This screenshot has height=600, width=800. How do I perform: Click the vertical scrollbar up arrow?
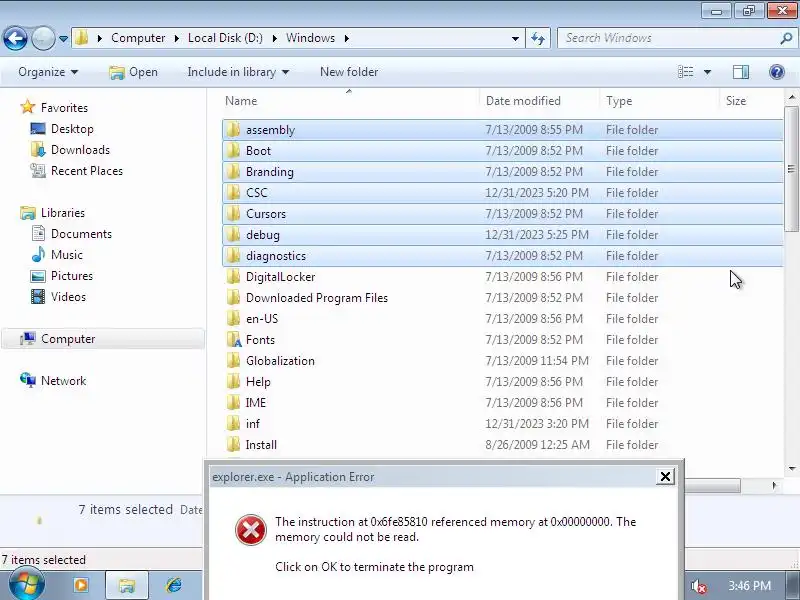[x=791, y=97]
